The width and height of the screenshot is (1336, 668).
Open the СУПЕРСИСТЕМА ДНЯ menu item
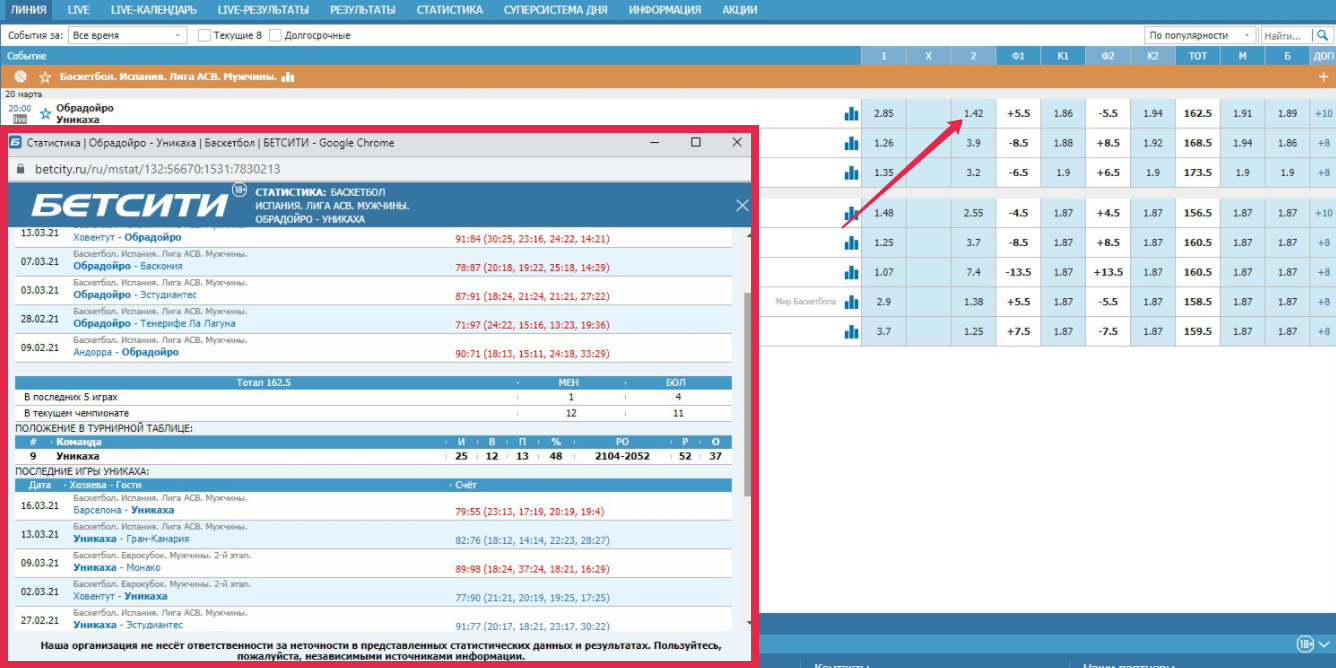(x=555, y=10)
